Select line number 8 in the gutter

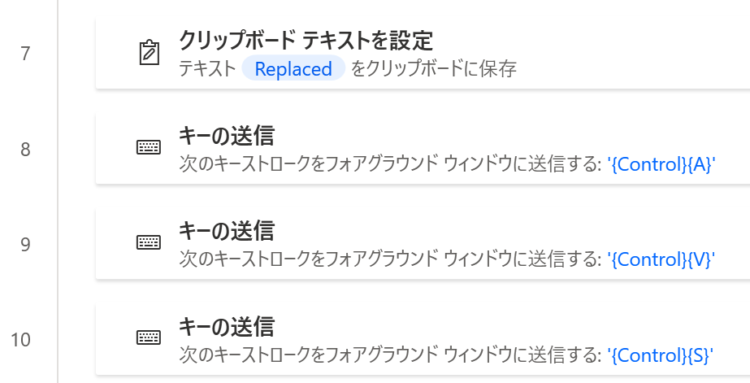[25, 149]
